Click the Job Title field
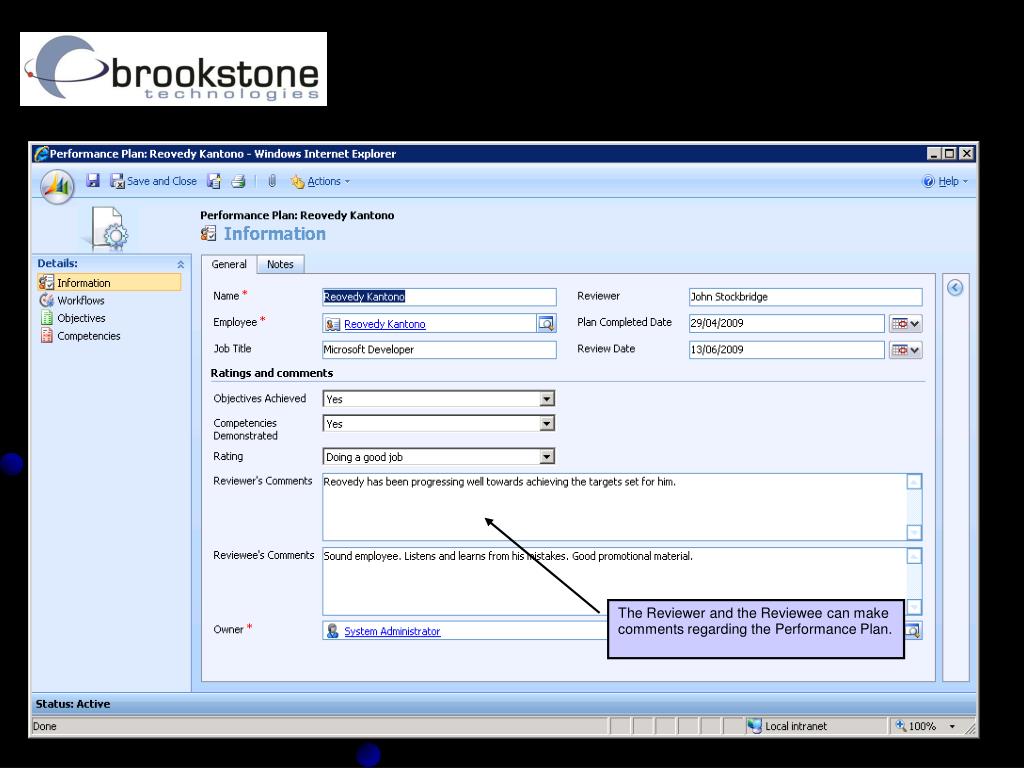 point(439,349)
